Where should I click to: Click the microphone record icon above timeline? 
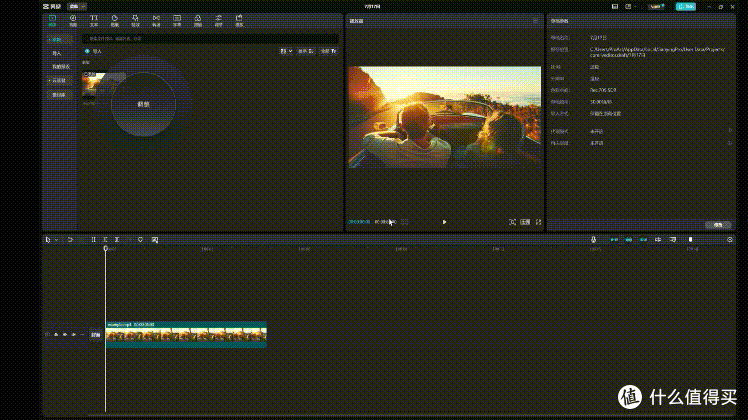(593, 240)
